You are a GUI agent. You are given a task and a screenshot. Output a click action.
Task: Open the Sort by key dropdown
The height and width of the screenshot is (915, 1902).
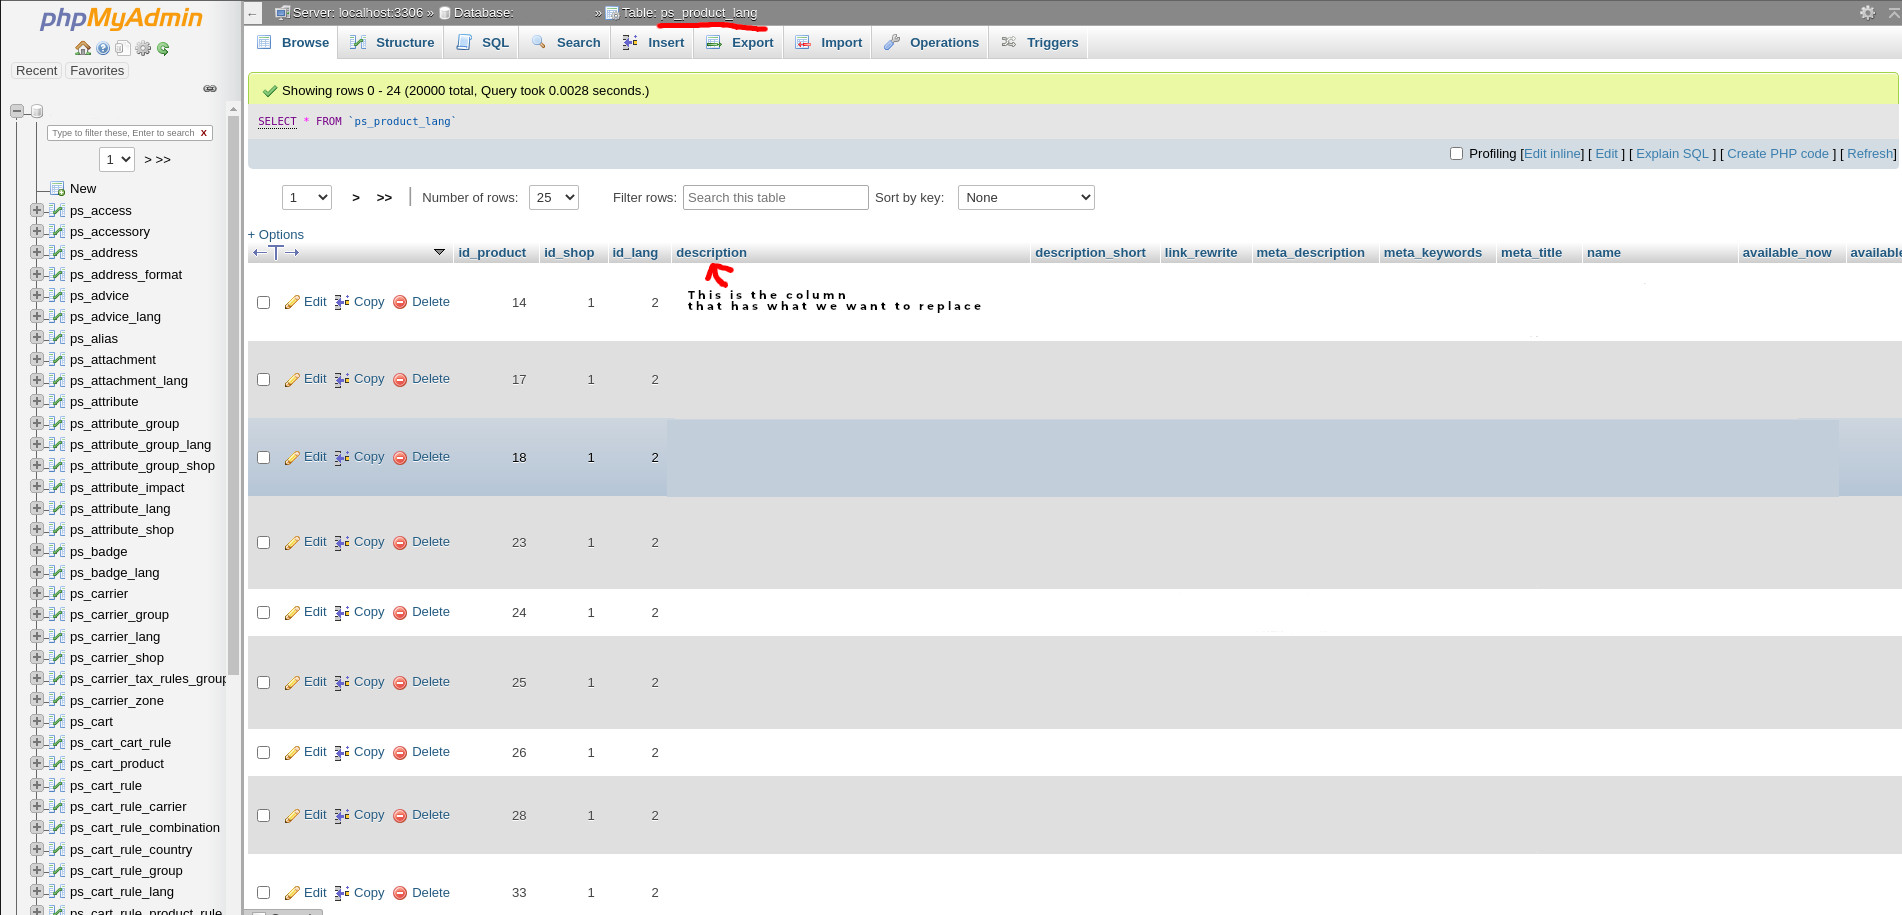1025,197
